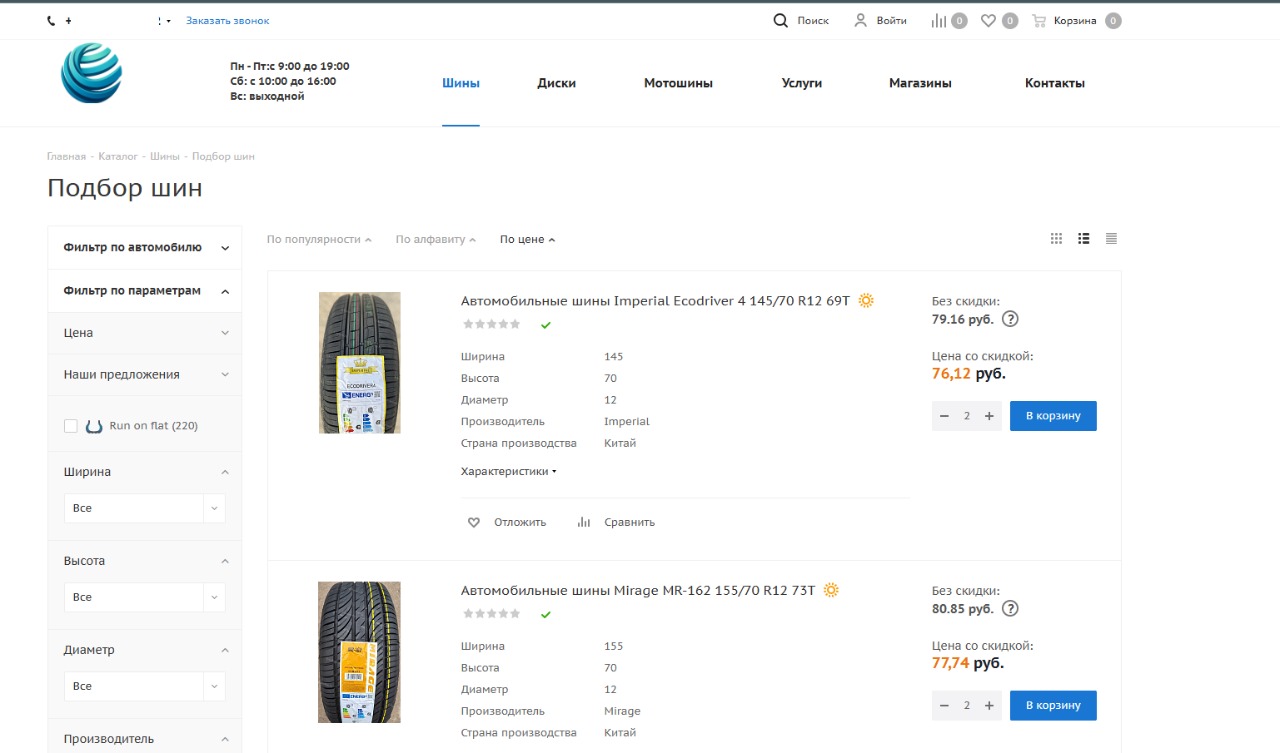
Task: Open the Mirage MR-162 product title
Action: 638,590
